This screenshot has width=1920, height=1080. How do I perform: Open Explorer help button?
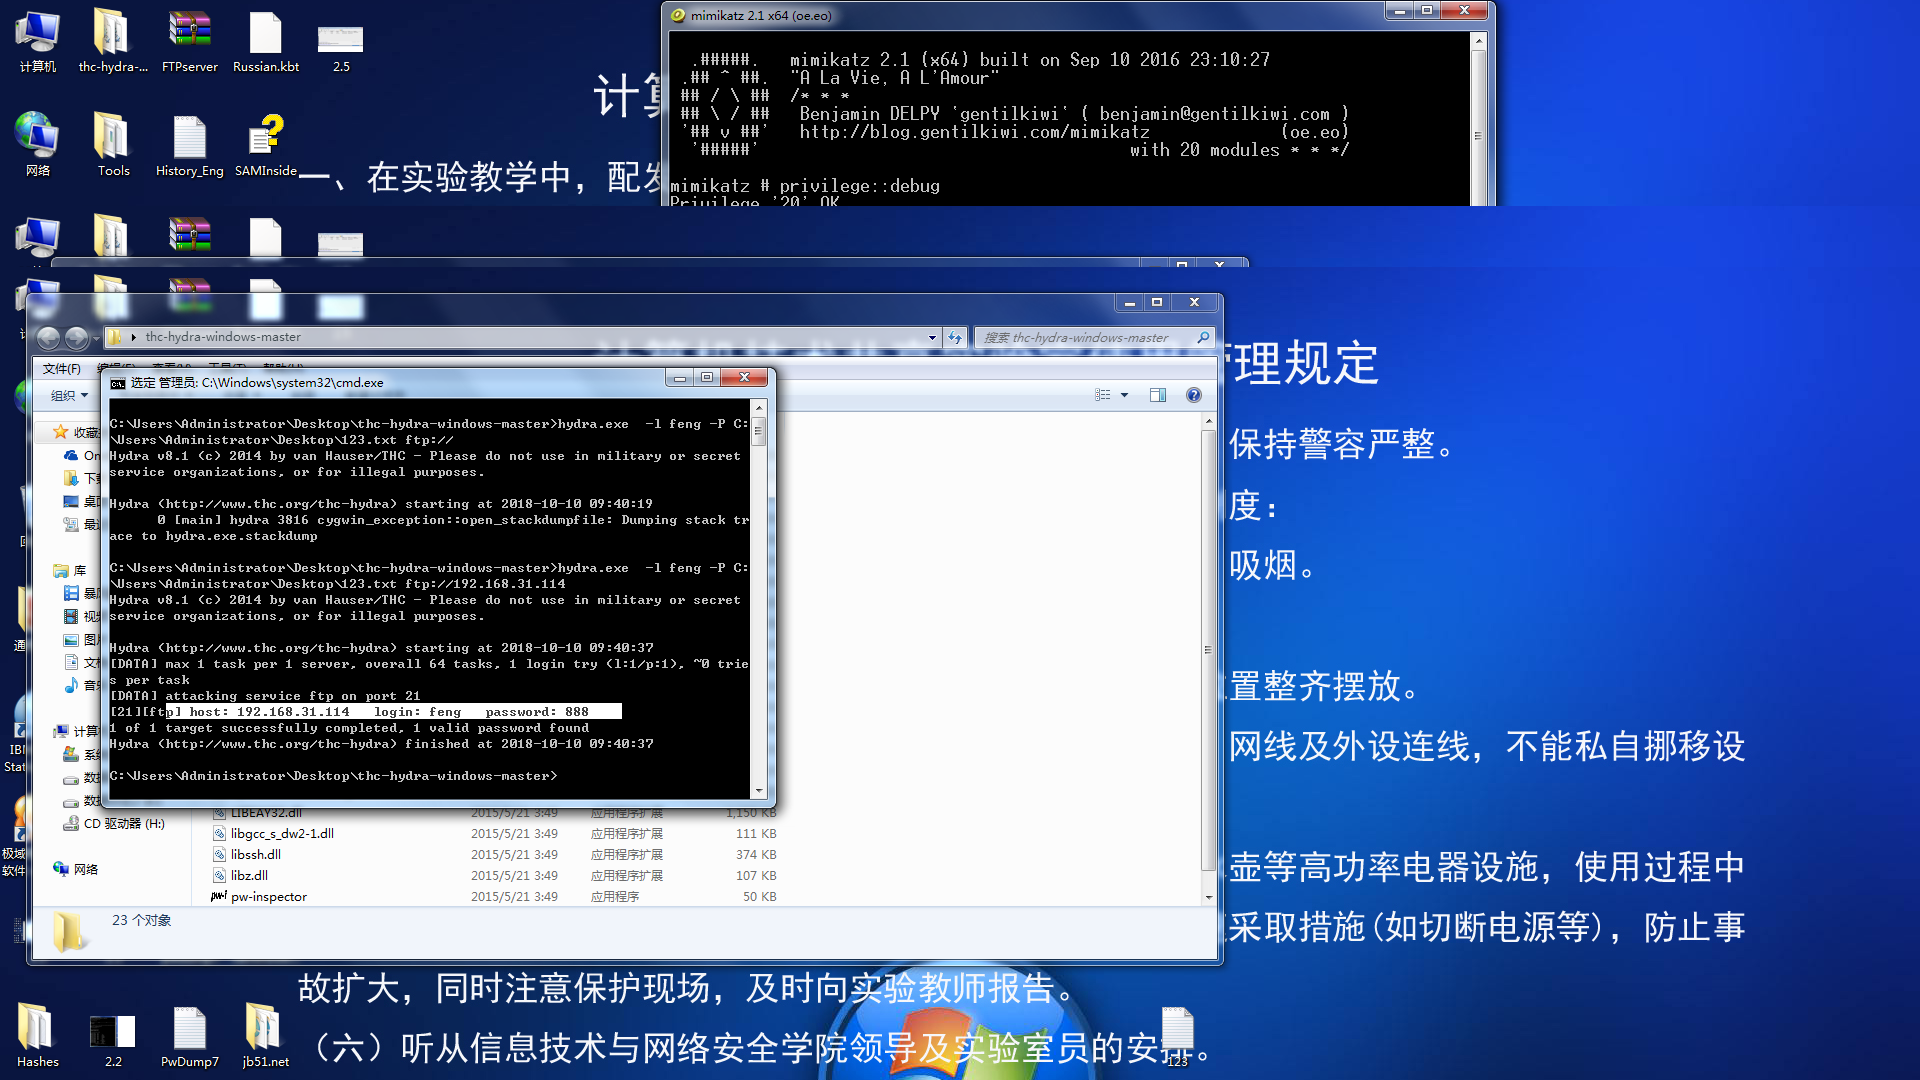[x=1193, y=395]
